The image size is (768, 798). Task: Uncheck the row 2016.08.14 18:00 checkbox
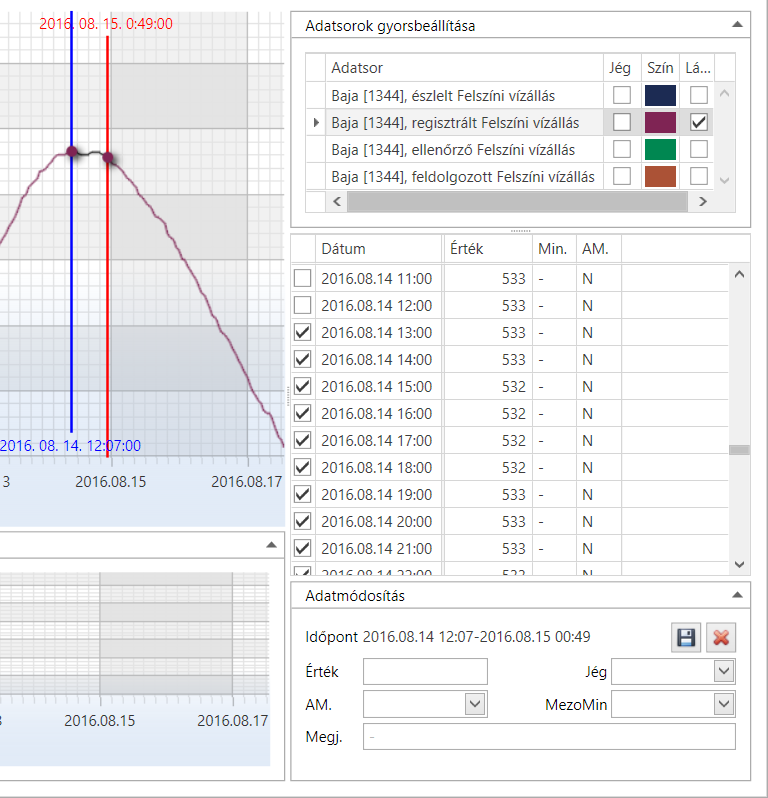coord(302,467)
